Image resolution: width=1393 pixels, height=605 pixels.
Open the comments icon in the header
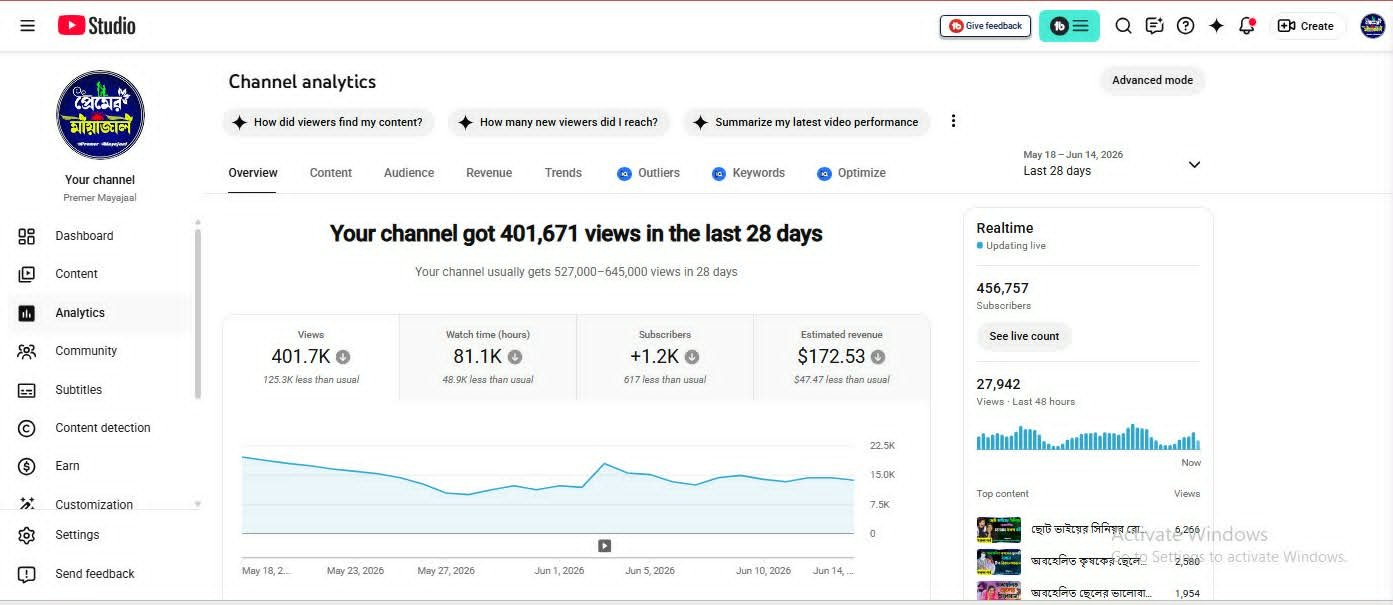coord(1154,26)
